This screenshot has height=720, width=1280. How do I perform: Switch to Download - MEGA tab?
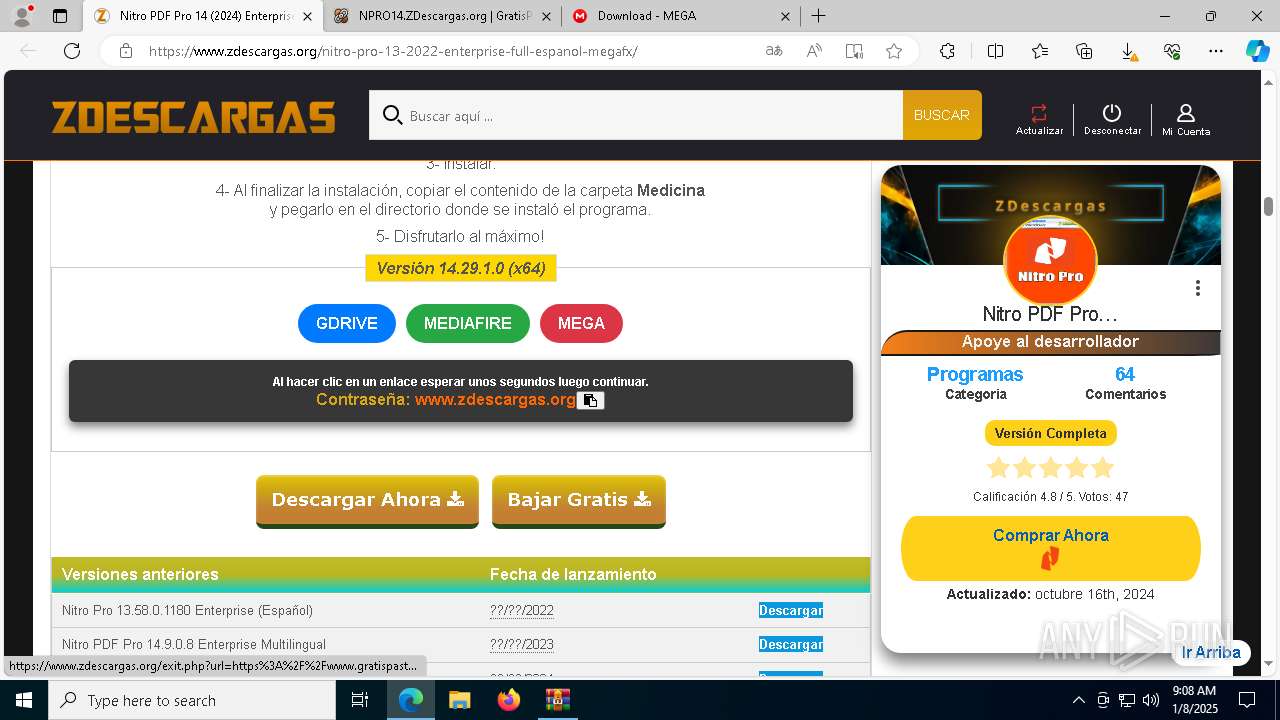(680, 16)
